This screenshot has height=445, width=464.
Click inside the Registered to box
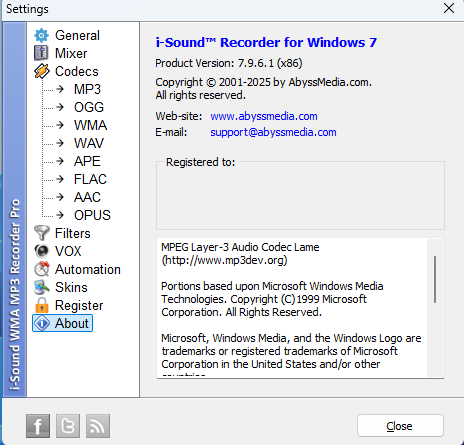[x=300, y=197]
